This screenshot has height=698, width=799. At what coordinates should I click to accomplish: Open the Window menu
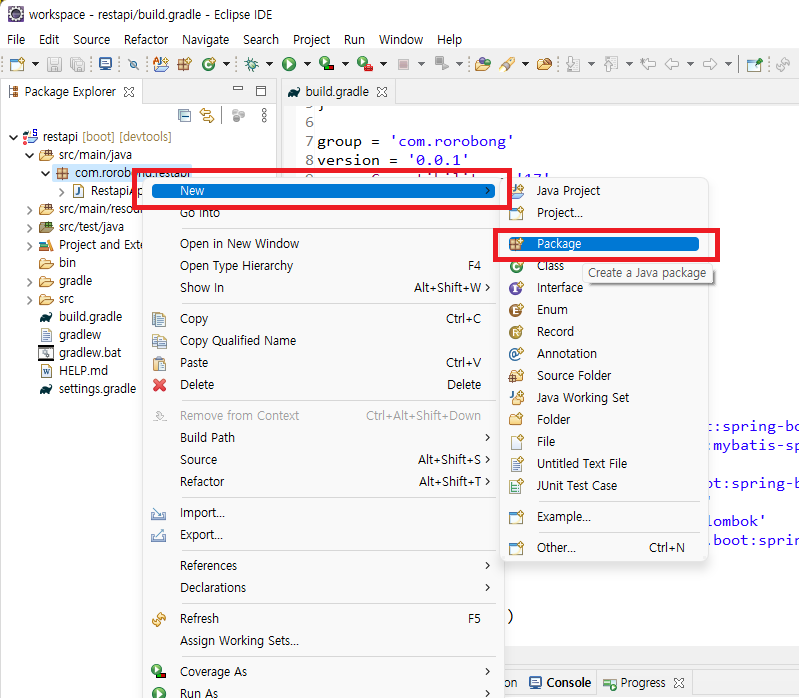pos(401,39)
